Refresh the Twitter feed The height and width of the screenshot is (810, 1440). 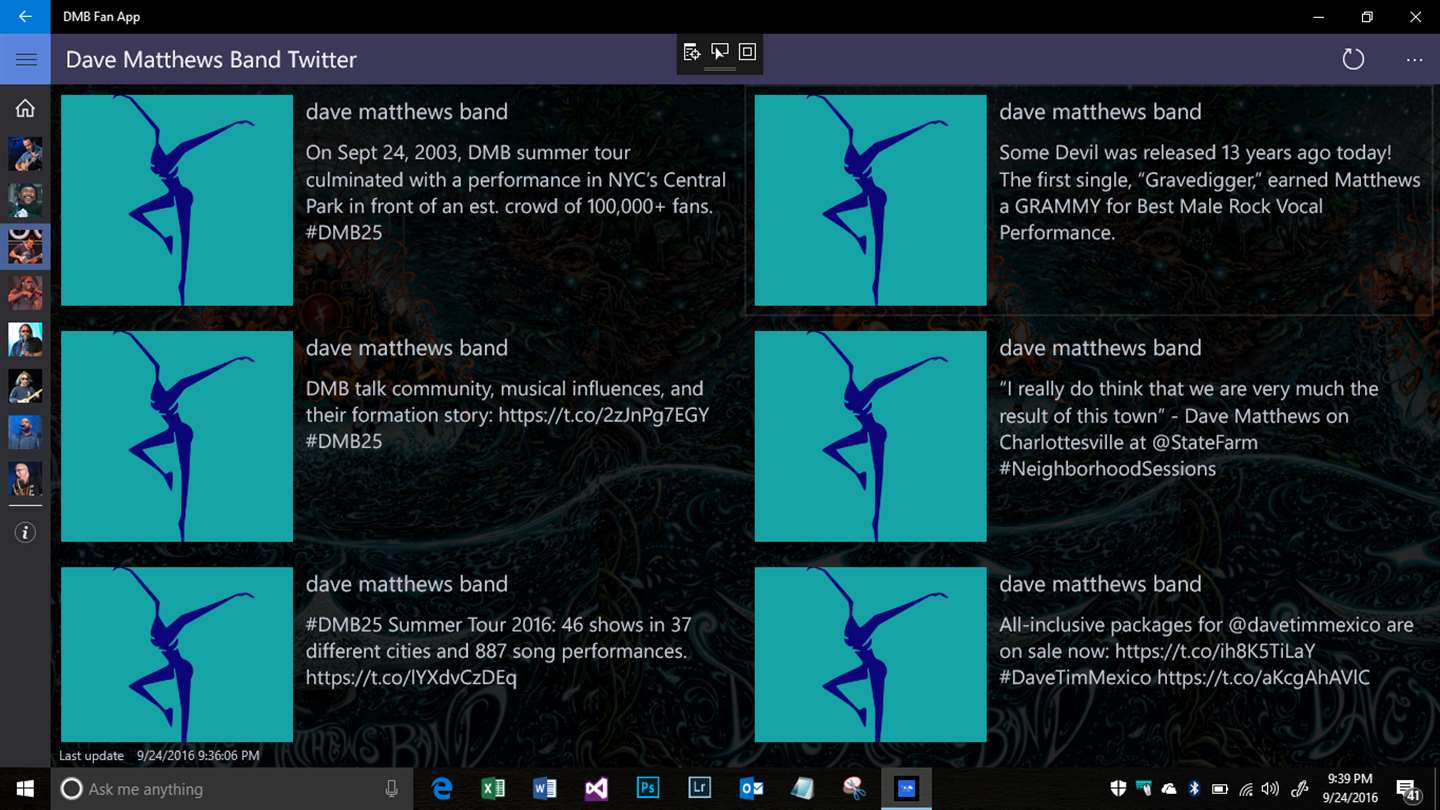tap(1353, 59)
